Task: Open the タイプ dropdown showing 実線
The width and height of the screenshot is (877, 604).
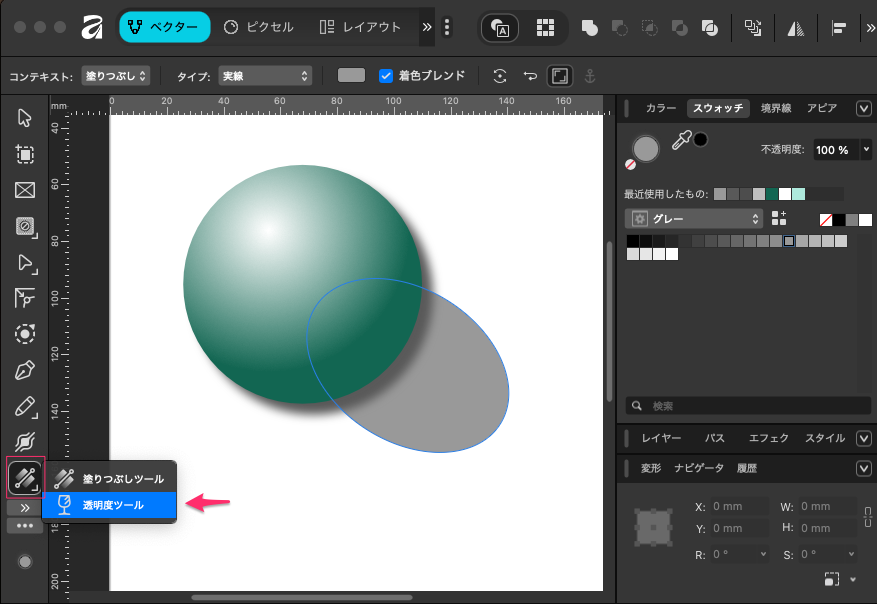Action: tap(265, 76)
